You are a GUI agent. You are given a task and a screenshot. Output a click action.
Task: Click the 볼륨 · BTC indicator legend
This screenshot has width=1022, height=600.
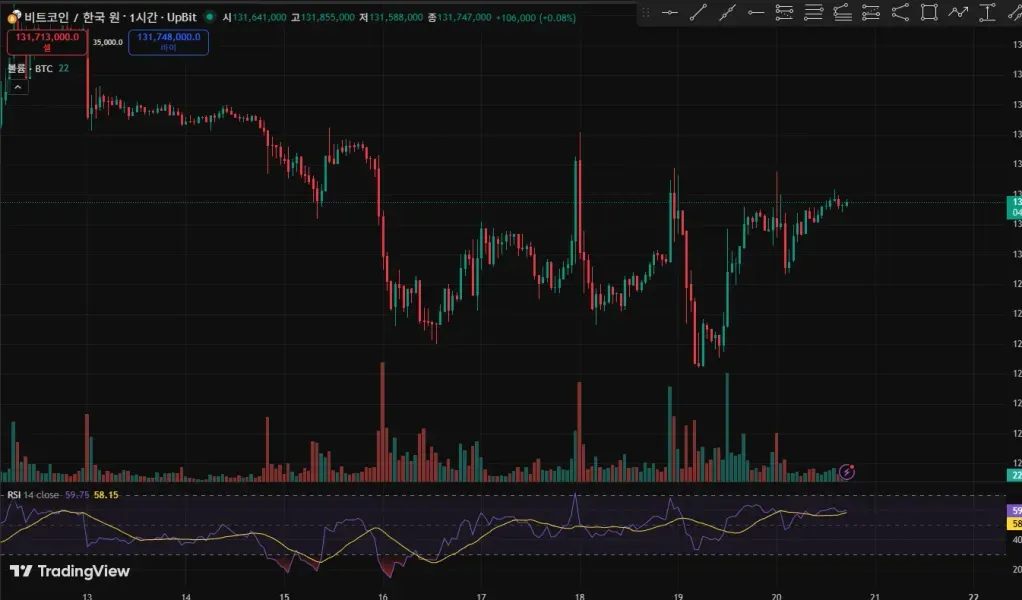30,68
